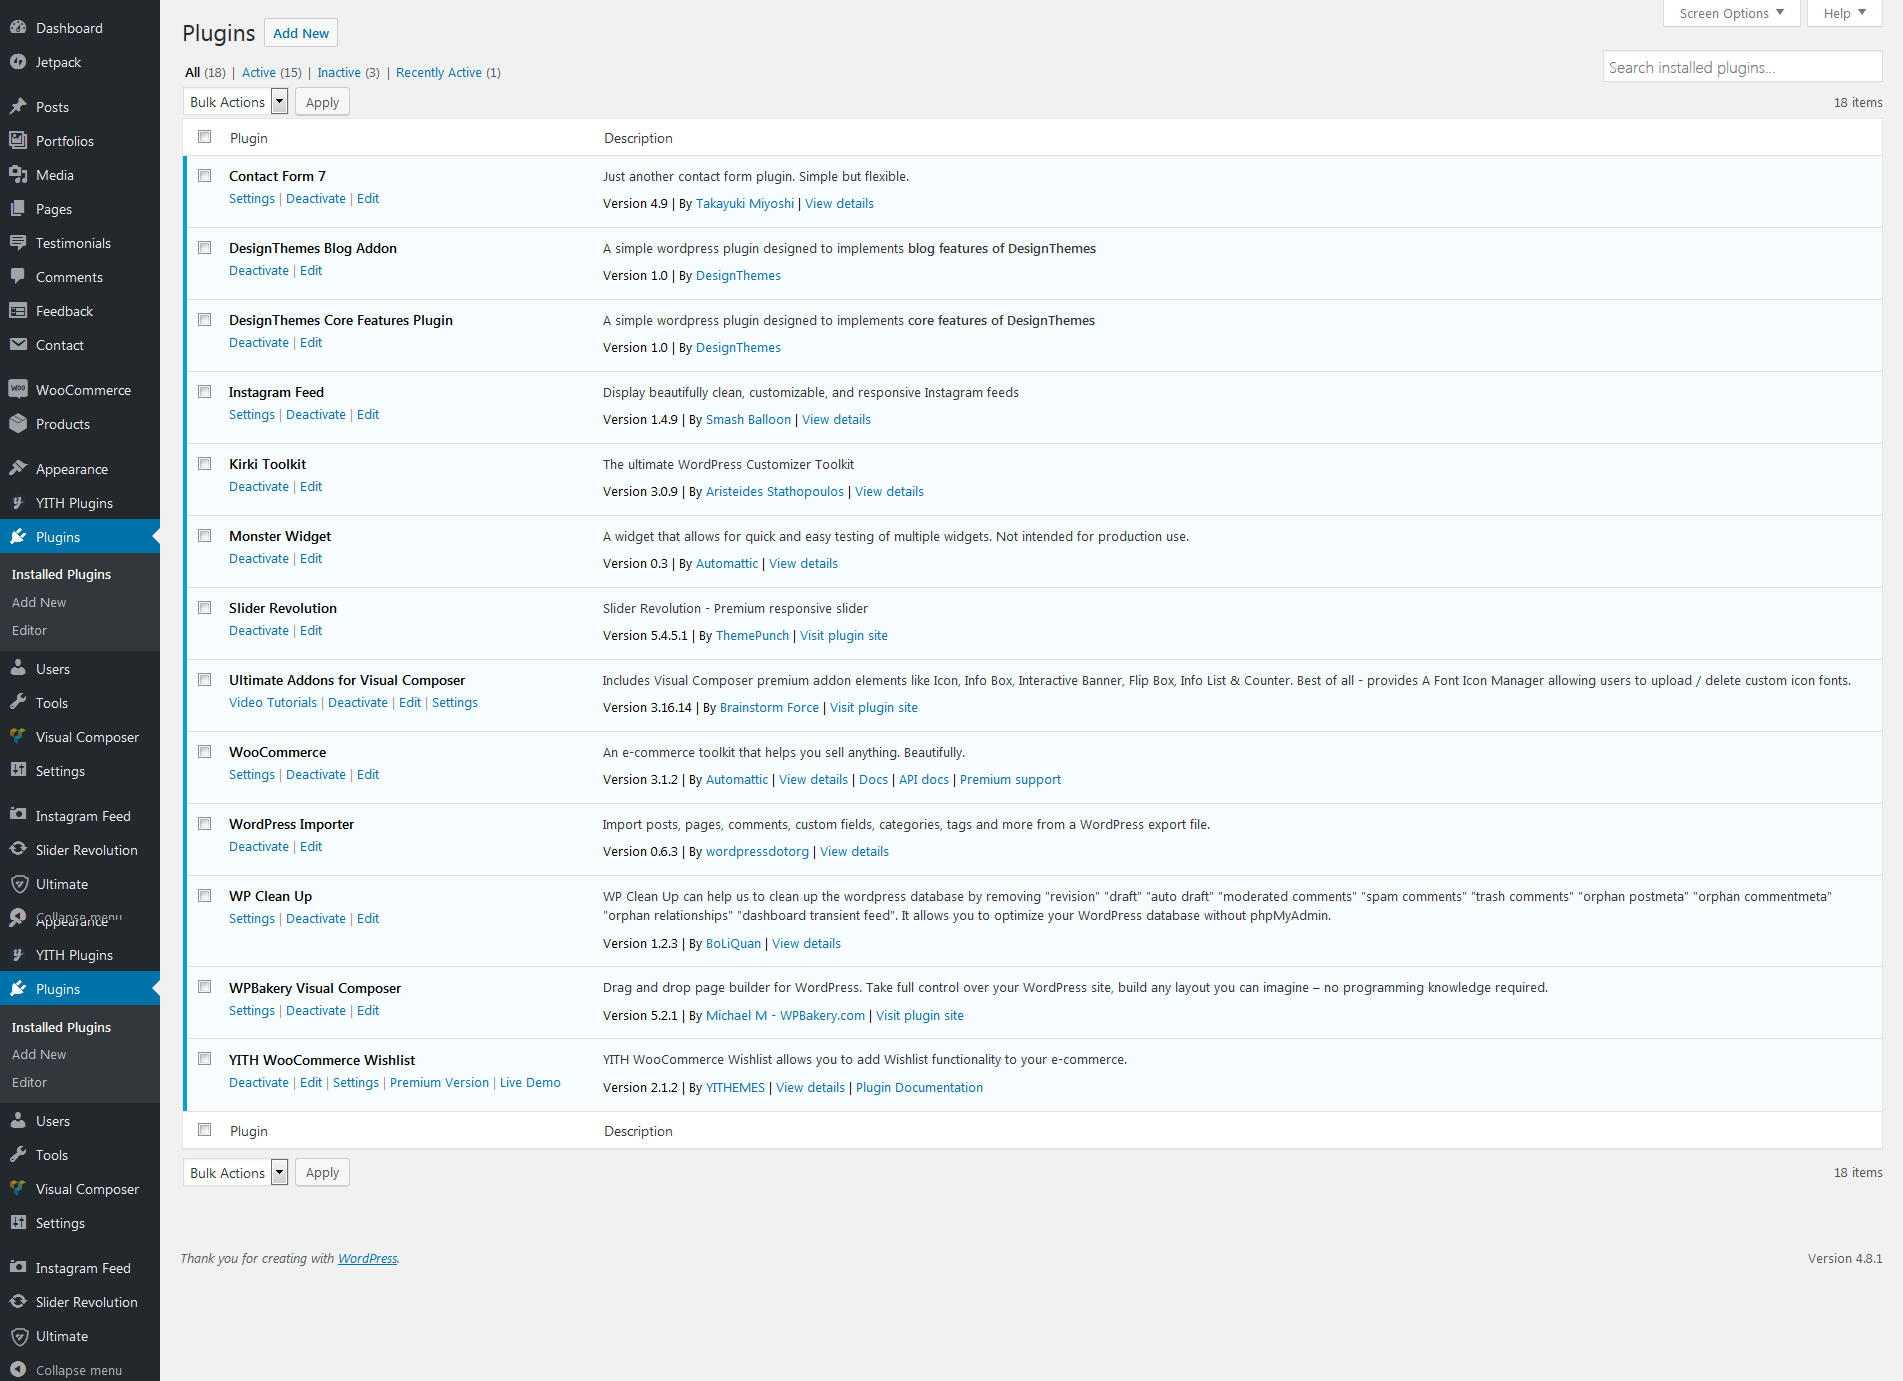Image resolution: width=1903 pixels, height=1381 pixels.
Task: Open the Testimonials sidebar icon
Action: tap(18, 243)
